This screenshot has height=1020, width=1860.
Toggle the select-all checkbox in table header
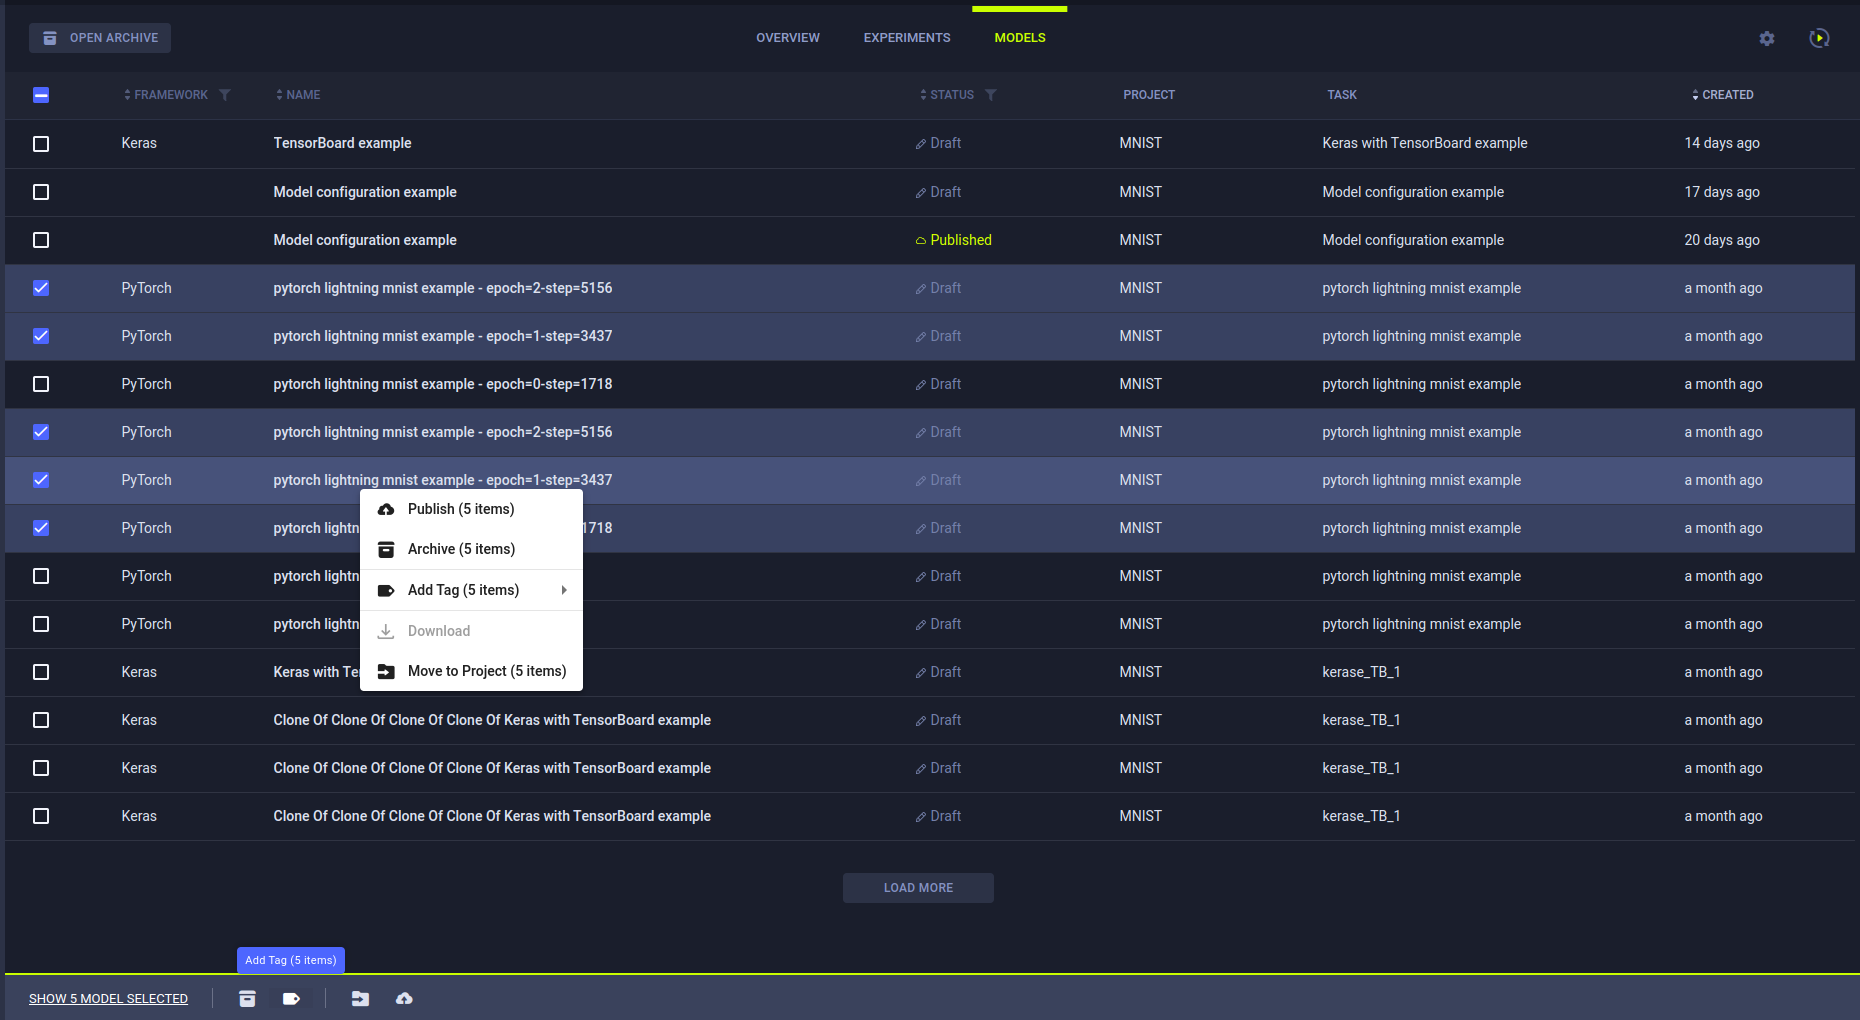click(x=41, y=95)
